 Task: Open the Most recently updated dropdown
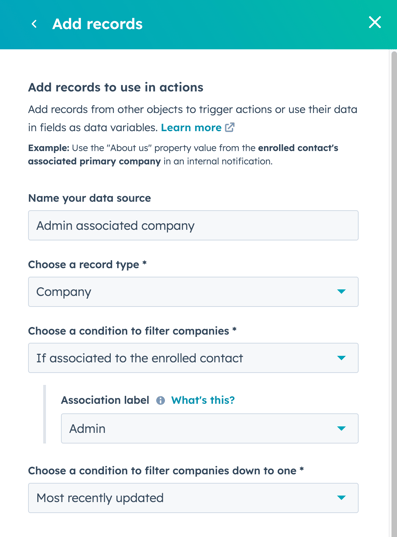[x=193, y=498]
